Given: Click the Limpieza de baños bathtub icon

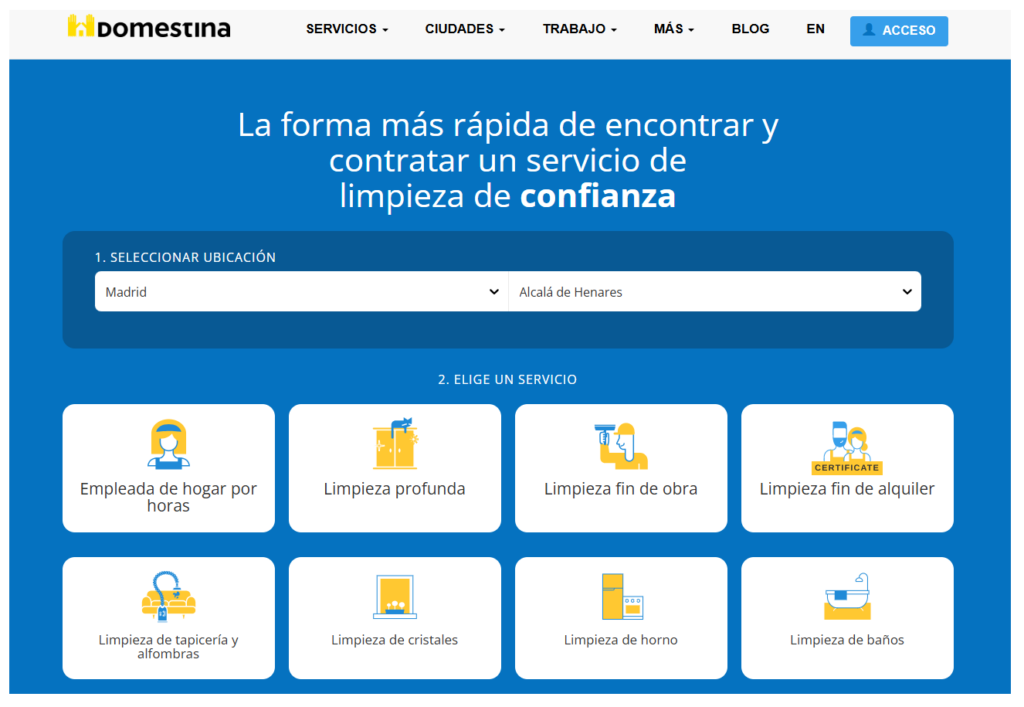Looking at the screenshot, I should pos(846,597).
